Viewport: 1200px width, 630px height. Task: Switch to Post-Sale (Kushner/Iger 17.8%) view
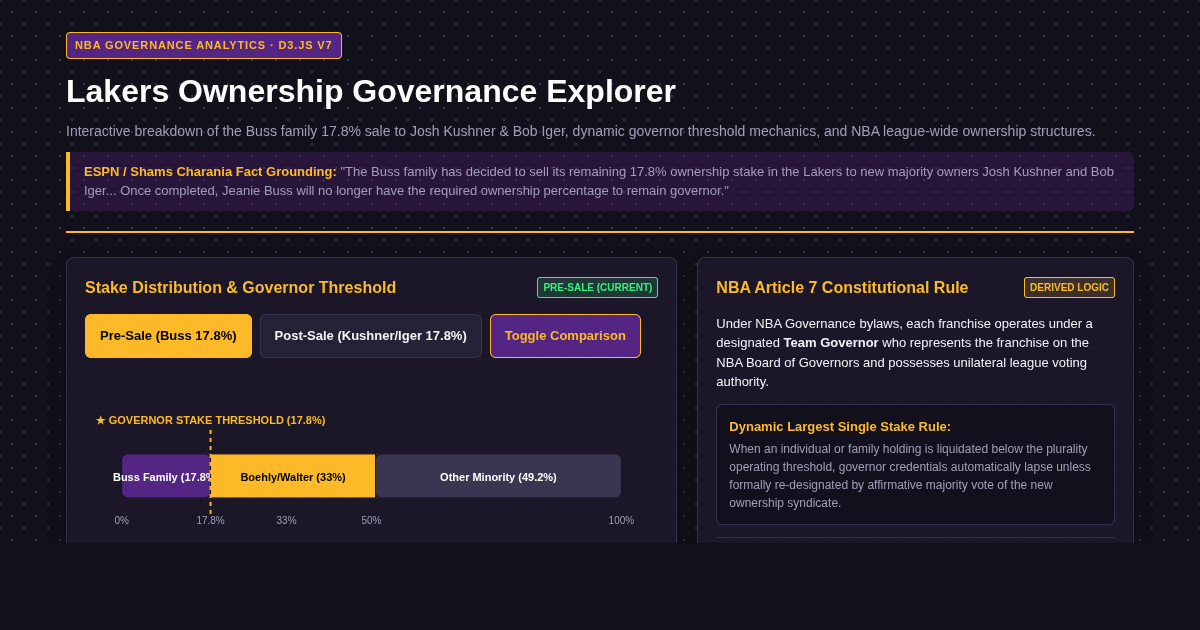[x=371, y=336]
